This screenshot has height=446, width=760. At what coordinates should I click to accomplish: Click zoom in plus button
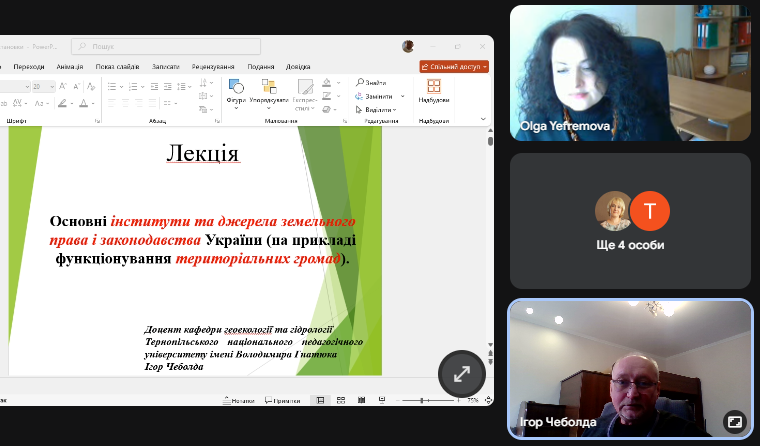[x=459, y=400]
